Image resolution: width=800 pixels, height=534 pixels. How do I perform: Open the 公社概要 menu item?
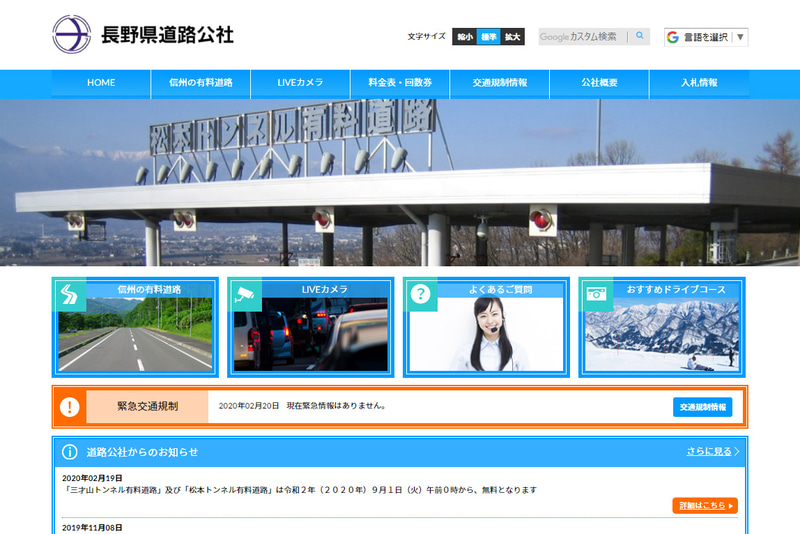599,83
